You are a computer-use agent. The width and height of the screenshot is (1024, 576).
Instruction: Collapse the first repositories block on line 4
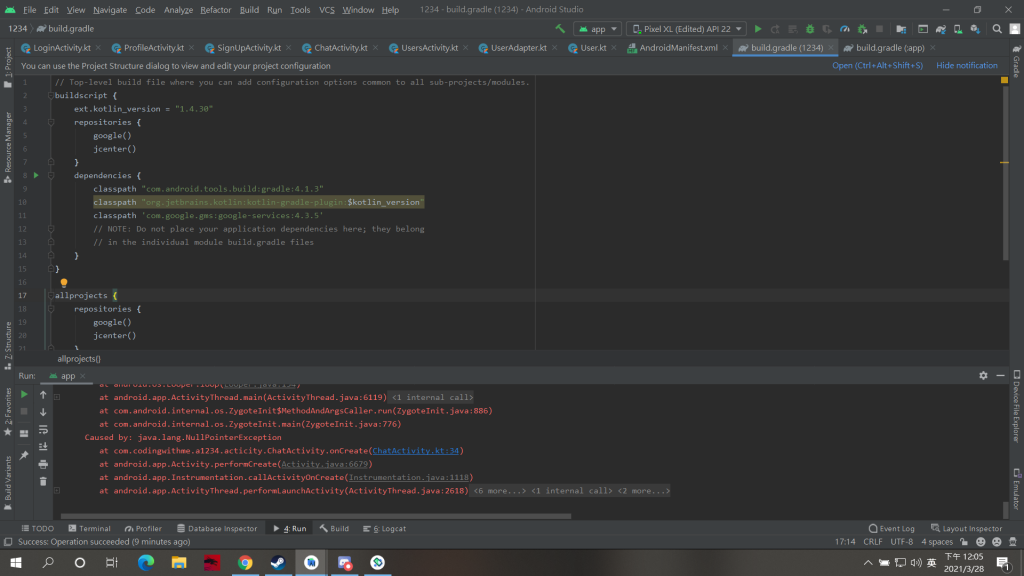51,122
